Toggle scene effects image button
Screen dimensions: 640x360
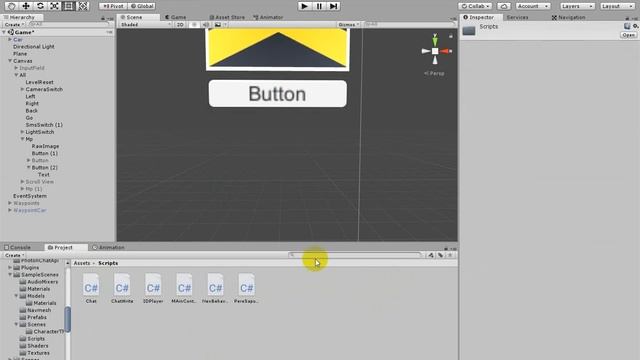pos(218,24)
